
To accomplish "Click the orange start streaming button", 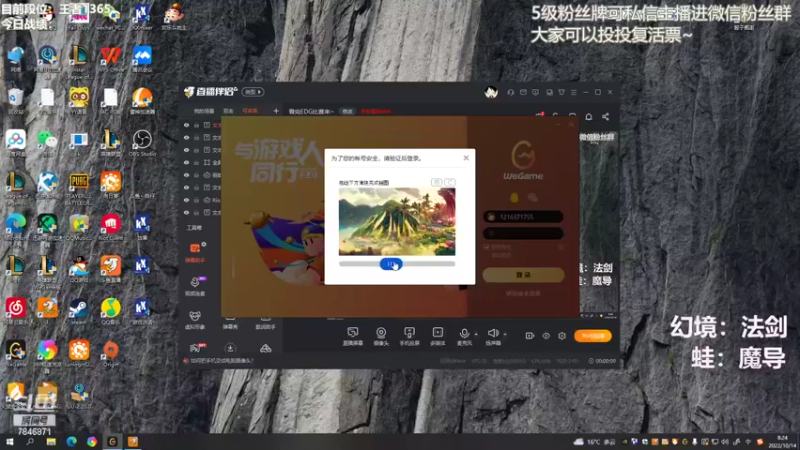I will pos(593,336).
